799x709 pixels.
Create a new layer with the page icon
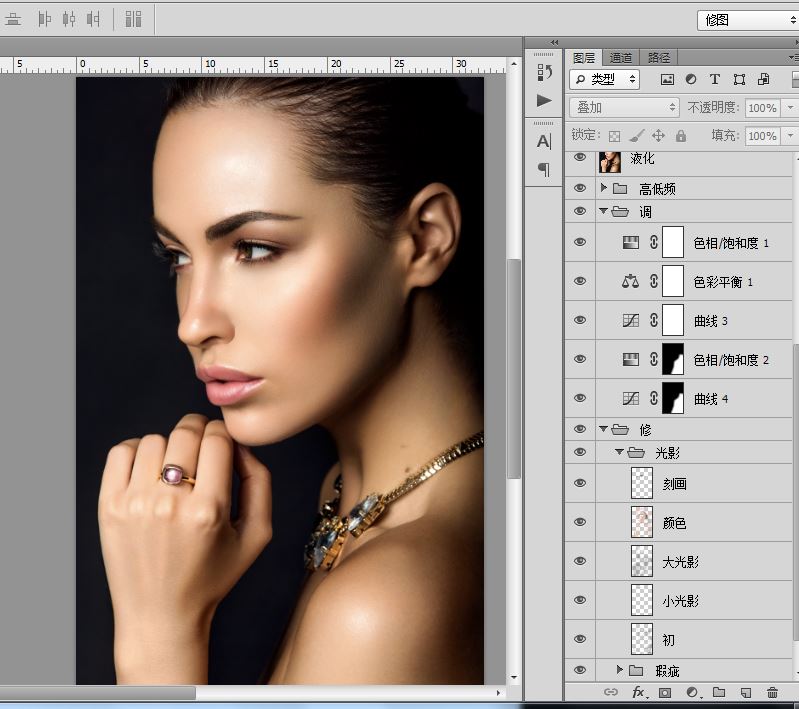745,692
